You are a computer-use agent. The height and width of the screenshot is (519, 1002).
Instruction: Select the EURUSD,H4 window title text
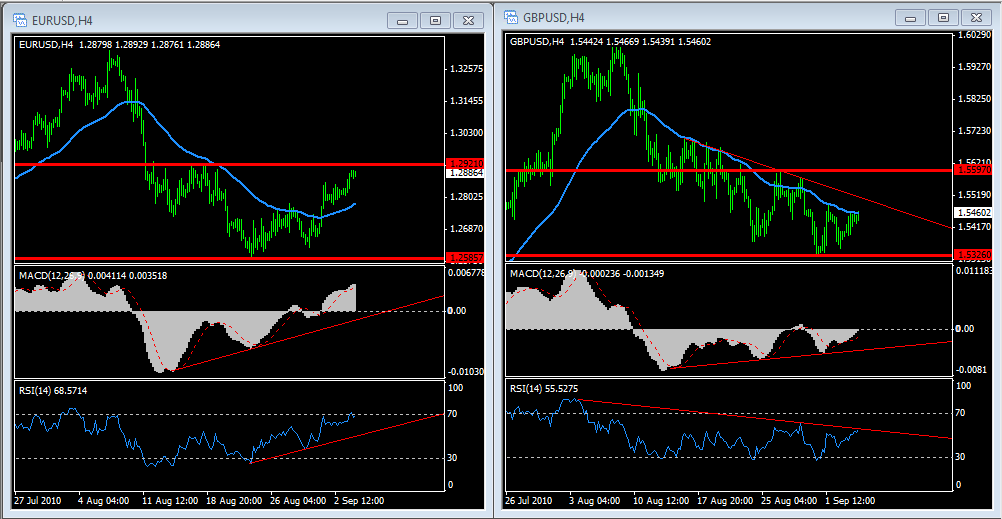62,20
